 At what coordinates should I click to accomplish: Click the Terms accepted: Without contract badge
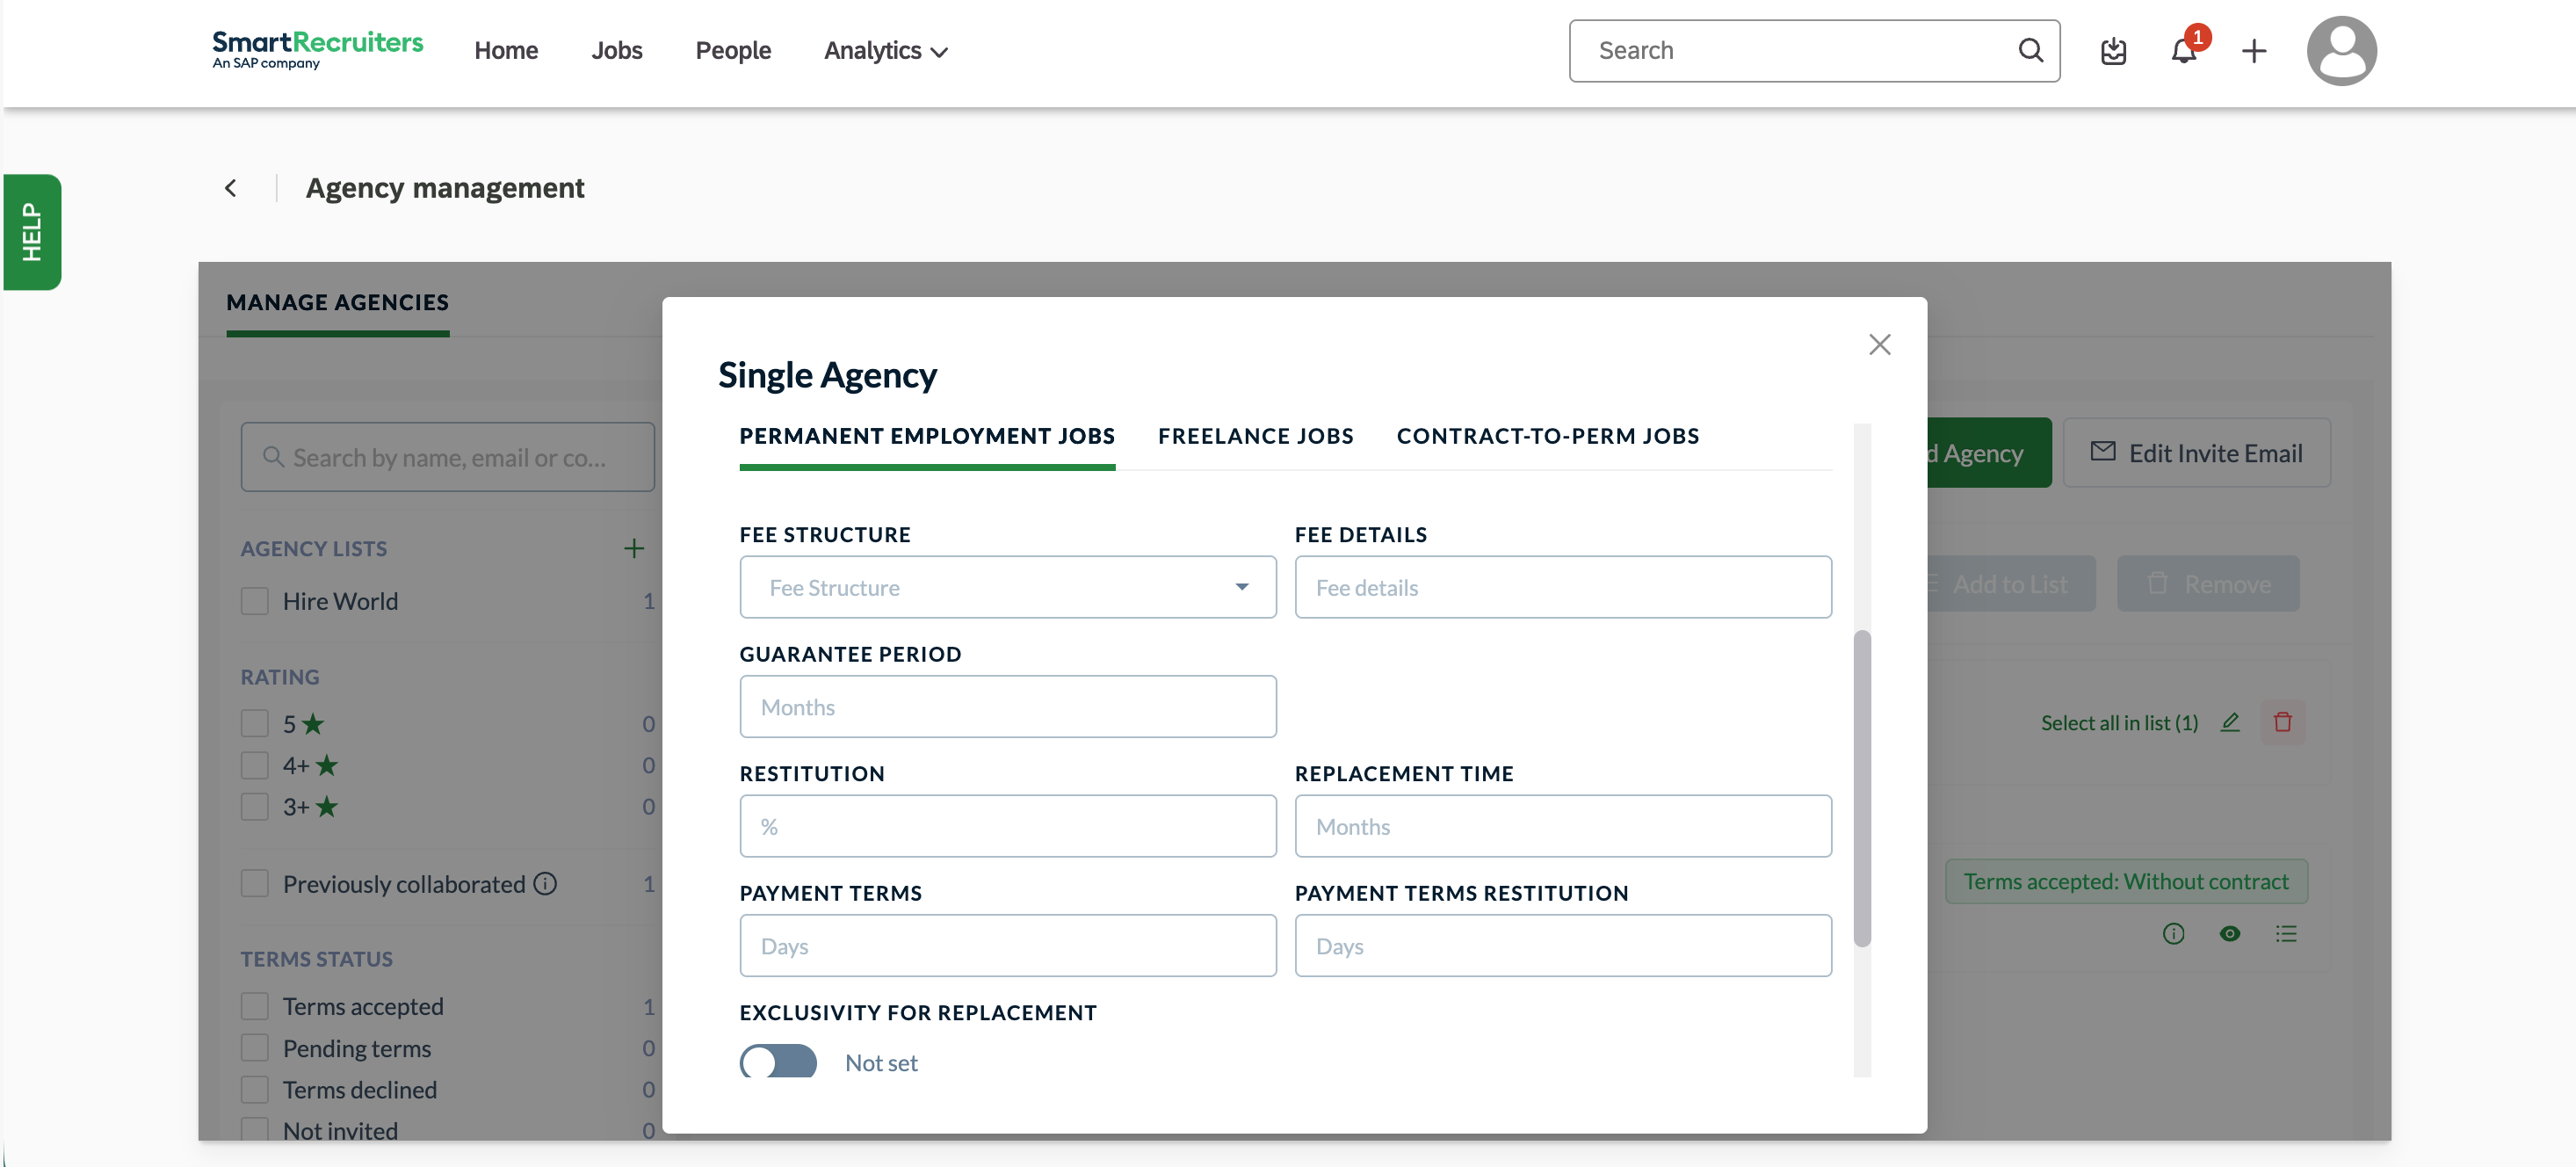[2126, 882]
